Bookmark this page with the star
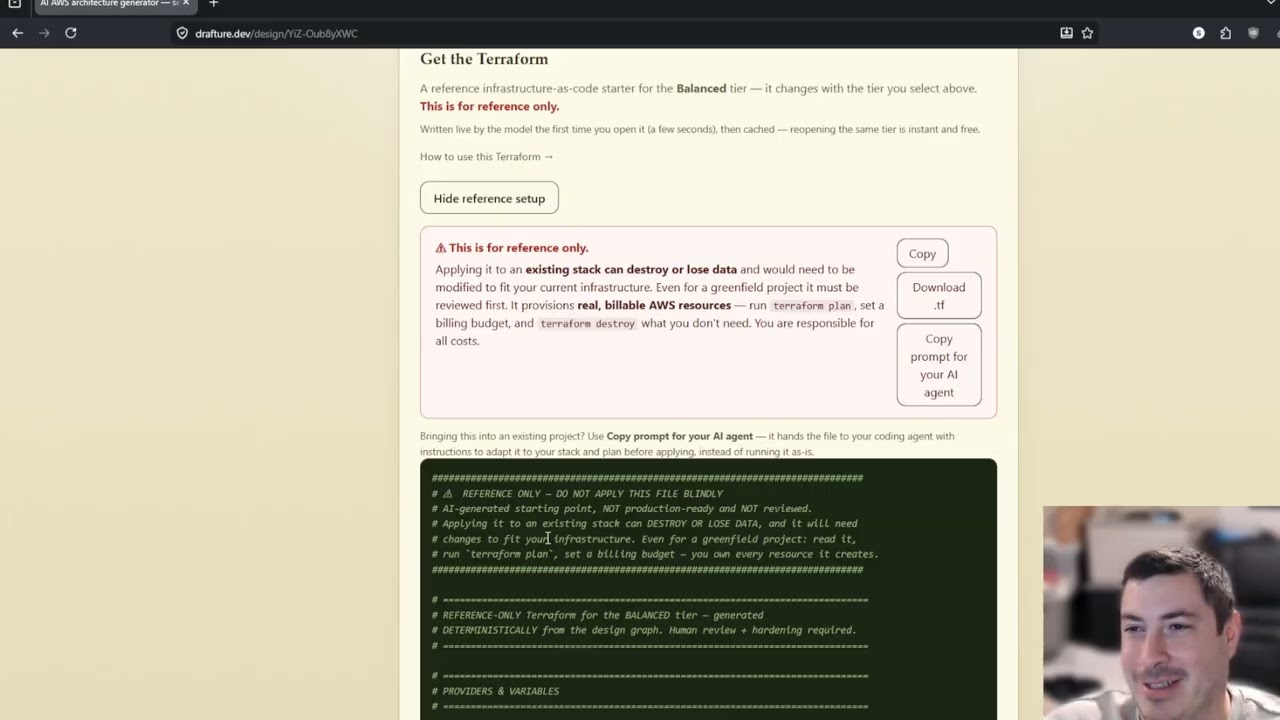The height and width of the screenshot is (720, 1280). [1087, 33]
